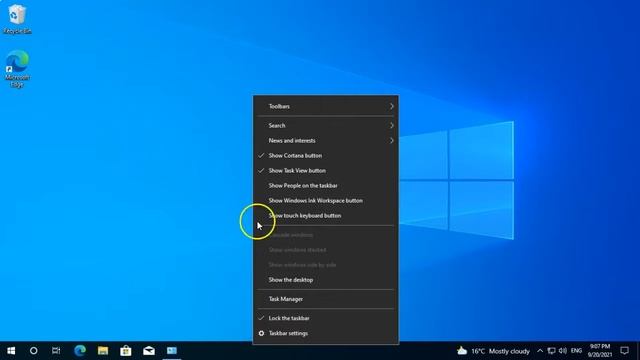
Task: Open the volume control tray icon
Action: (x=563, y=351)
